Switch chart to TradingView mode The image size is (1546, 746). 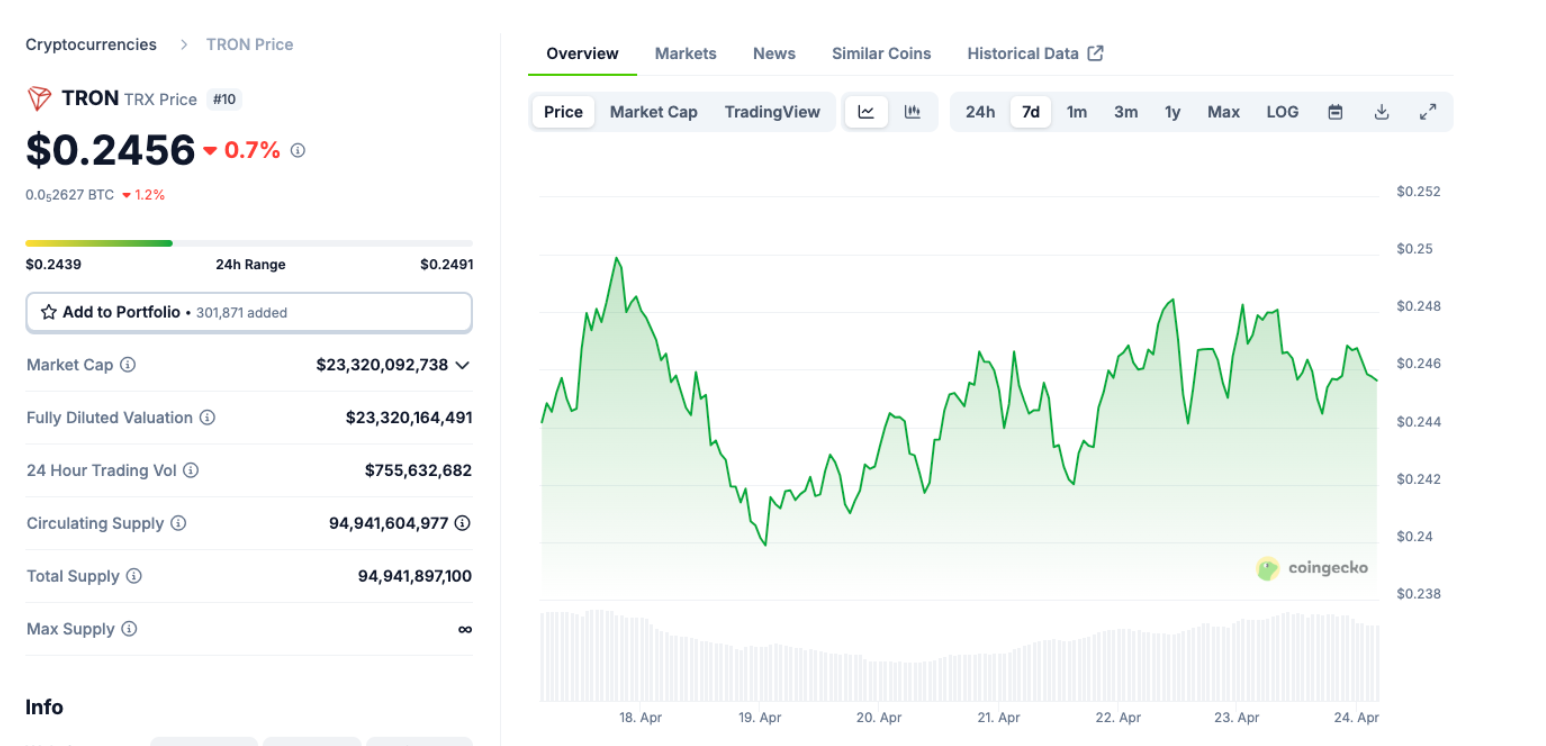(x=772, y=112)
